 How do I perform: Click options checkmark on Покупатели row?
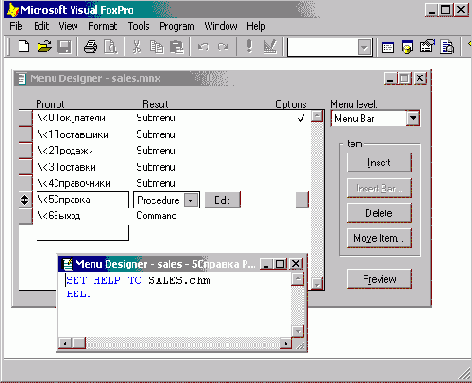(301, 118)
